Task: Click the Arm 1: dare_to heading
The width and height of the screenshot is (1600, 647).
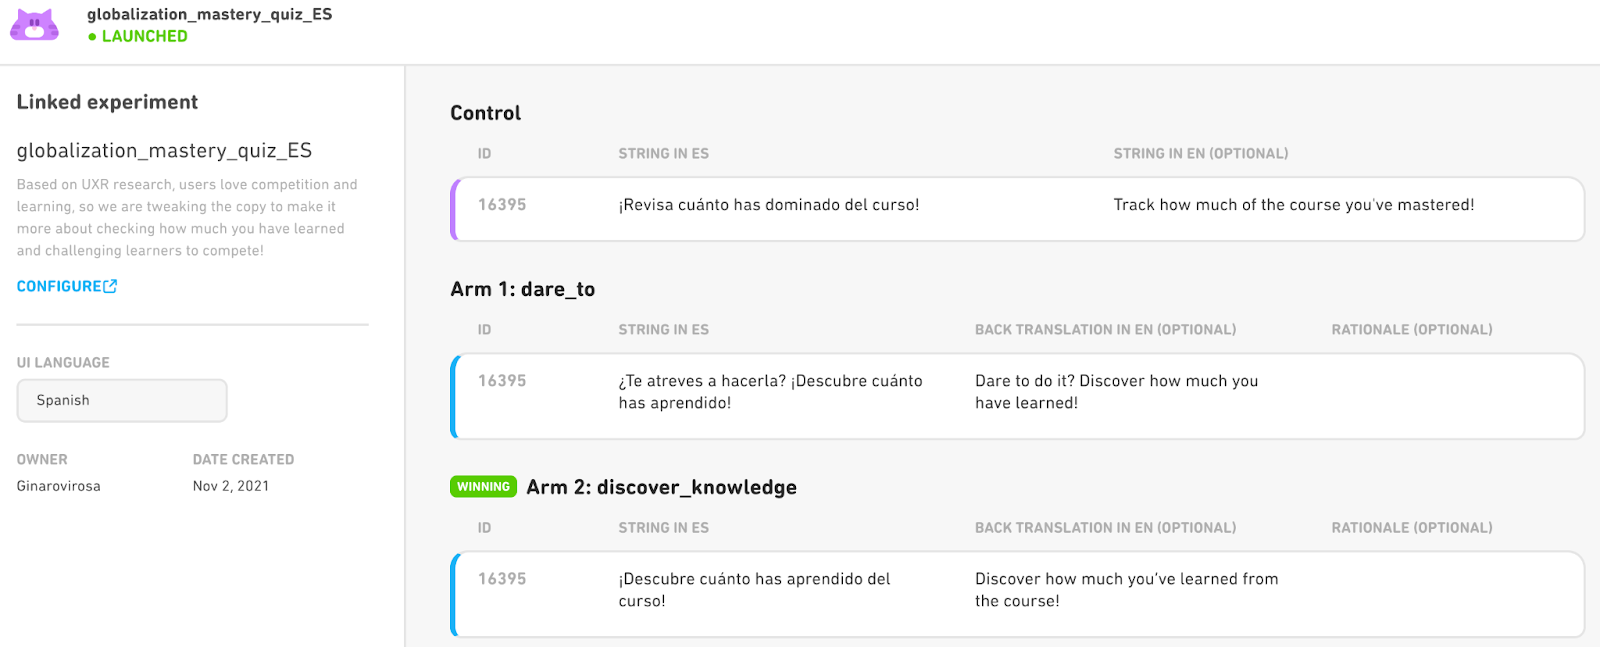Action: point(523,289)
